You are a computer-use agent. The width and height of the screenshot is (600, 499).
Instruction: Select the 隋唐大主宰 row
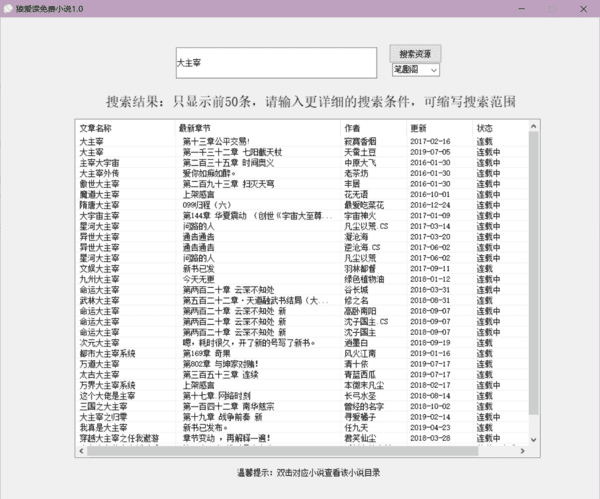302,205
